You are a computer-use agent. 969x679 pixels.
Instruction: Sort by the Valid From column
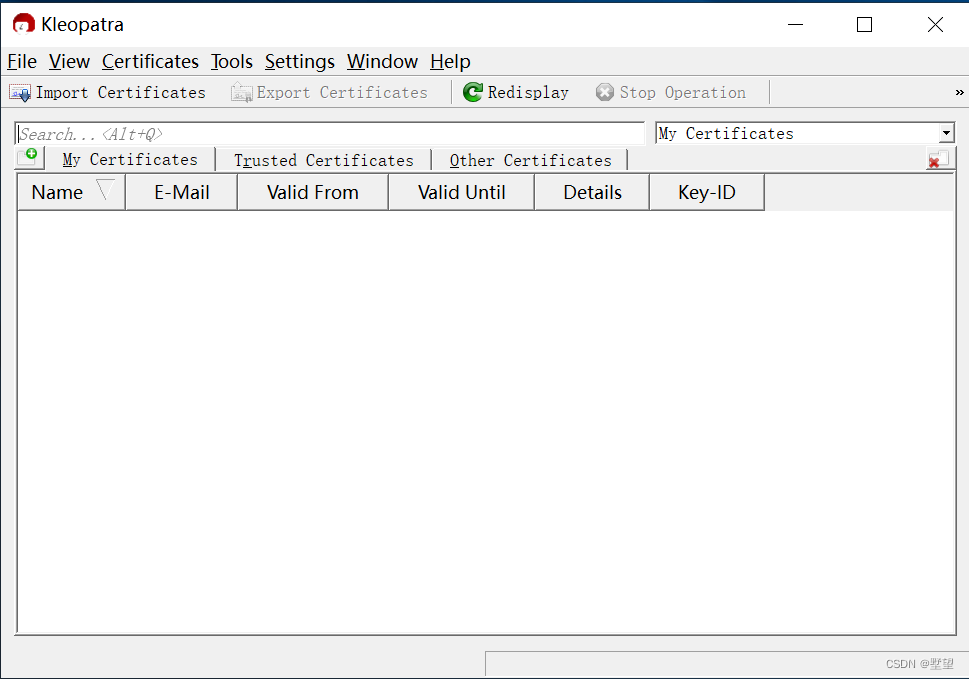tap(313, 192)
